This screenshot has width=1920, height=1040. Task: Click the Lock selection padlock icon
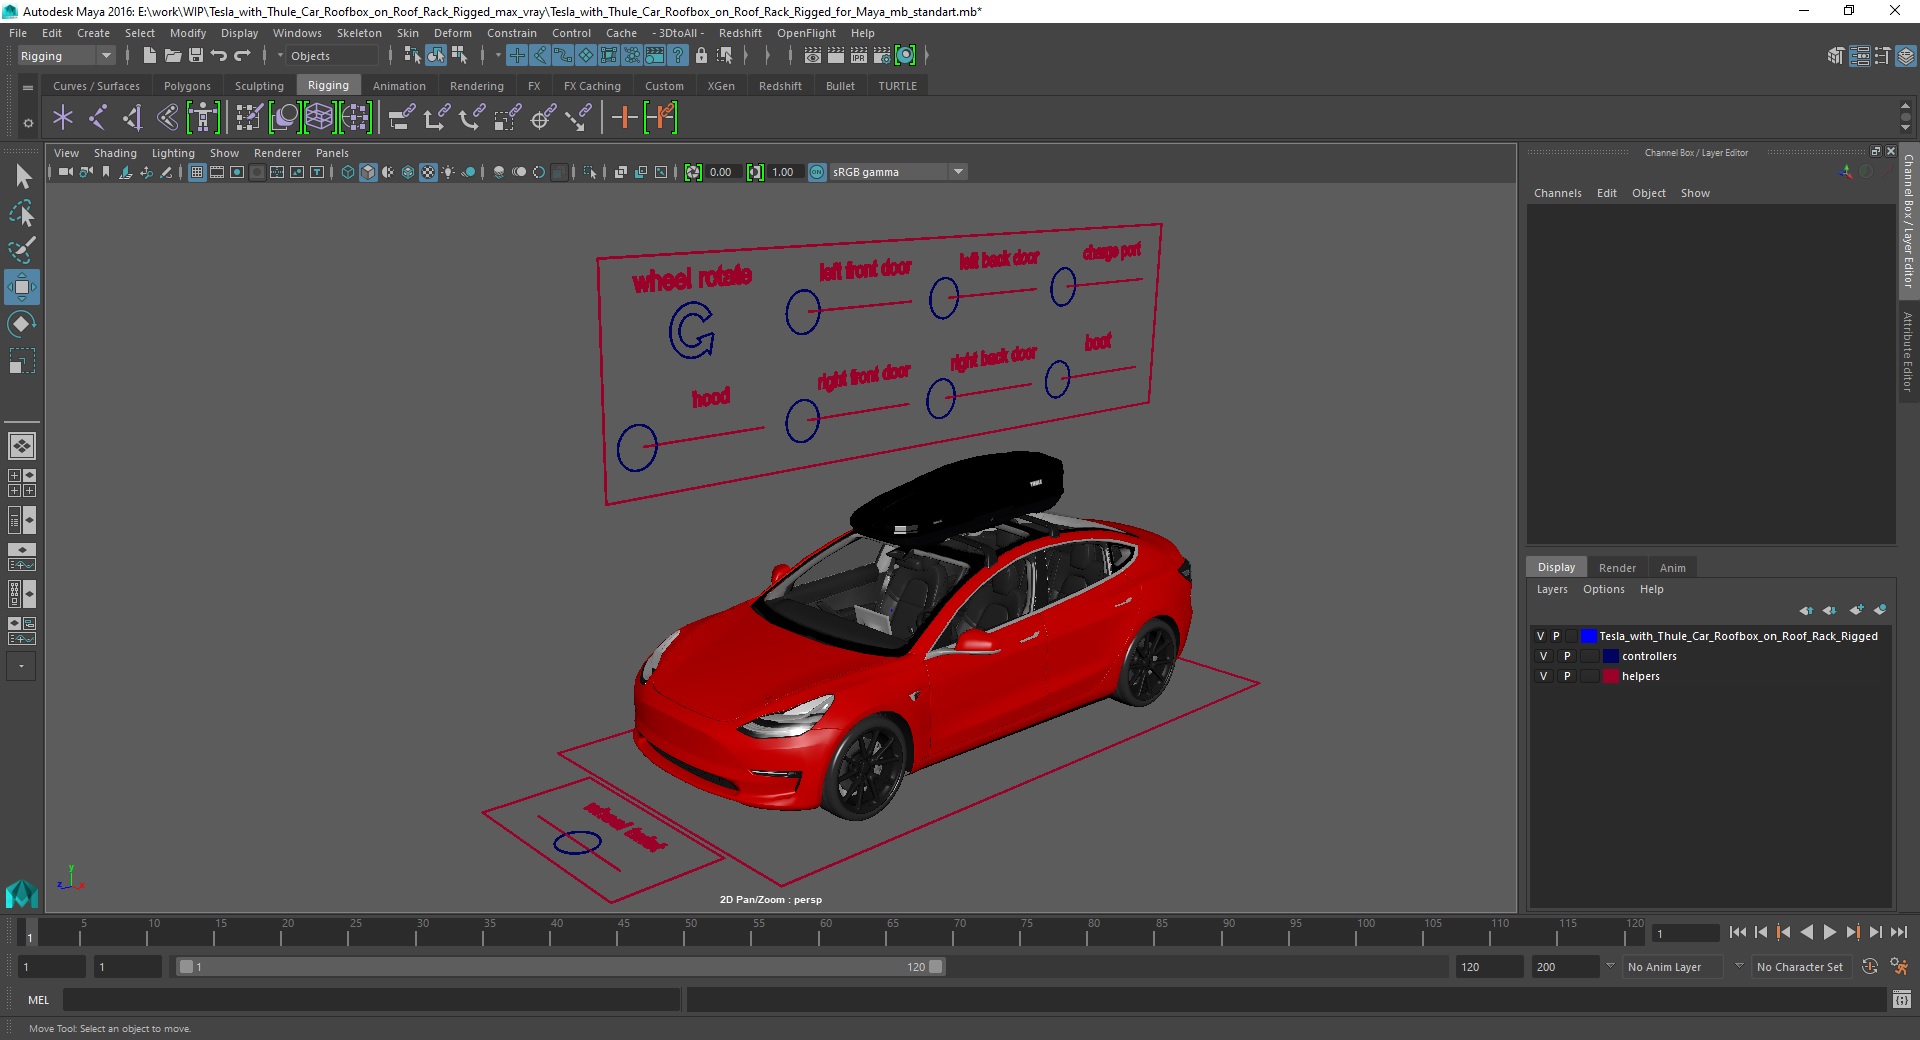701,56
